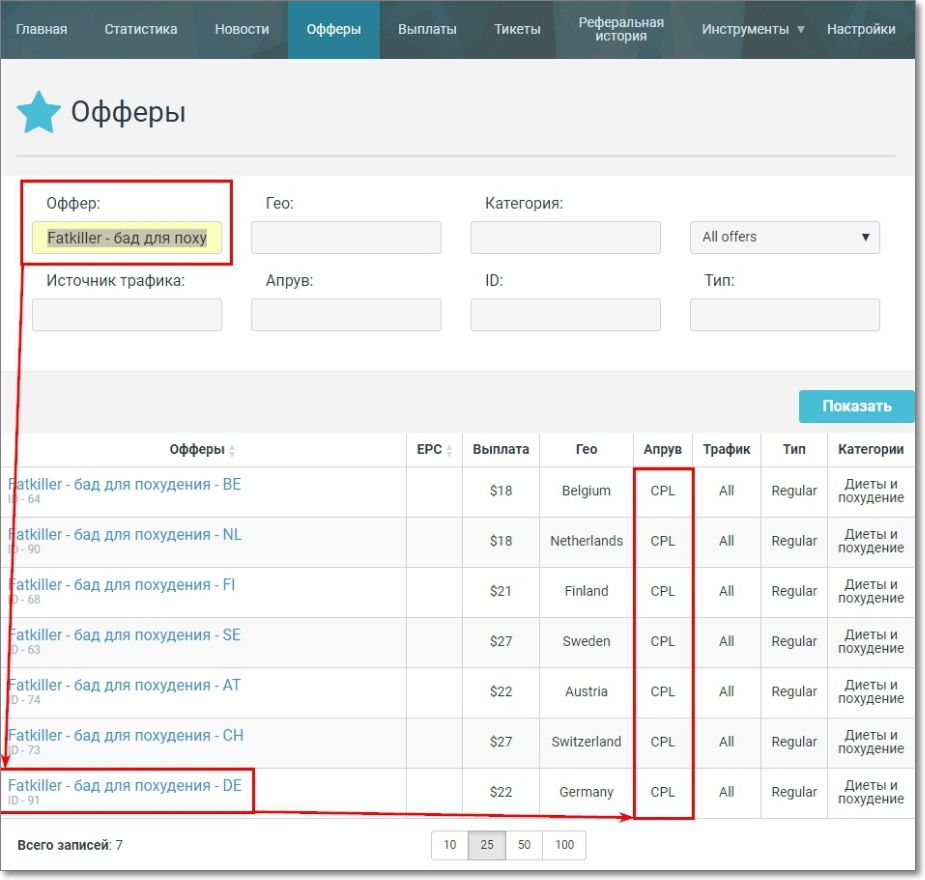Click the Показать button
Image resolution: width=925 pixels, height=880 pixels.
(857, 406)
